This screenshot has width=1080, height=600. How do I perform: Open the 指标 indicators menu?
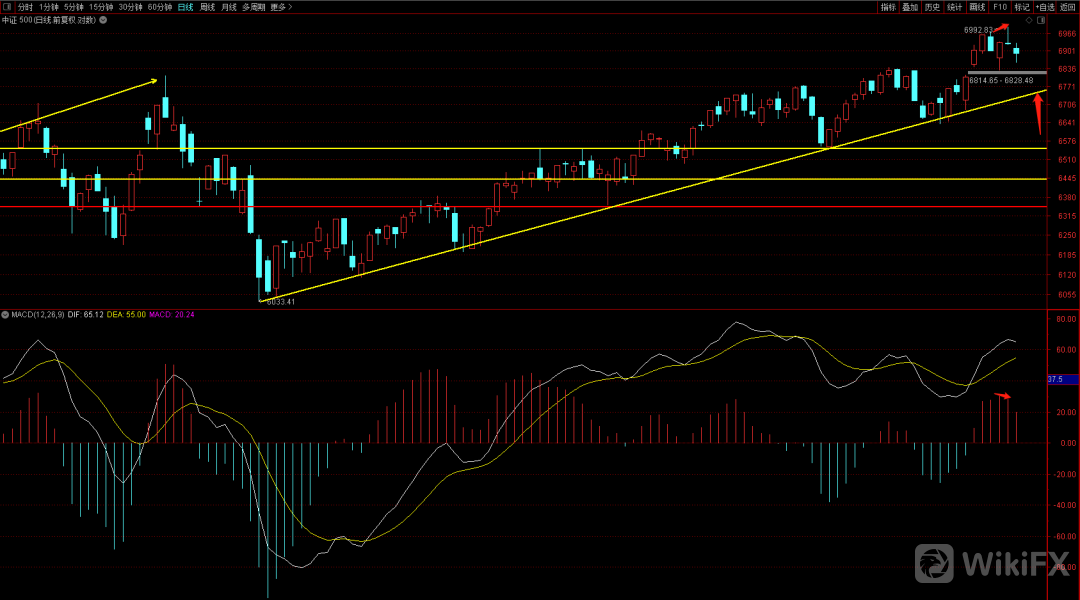coord(888,7)
